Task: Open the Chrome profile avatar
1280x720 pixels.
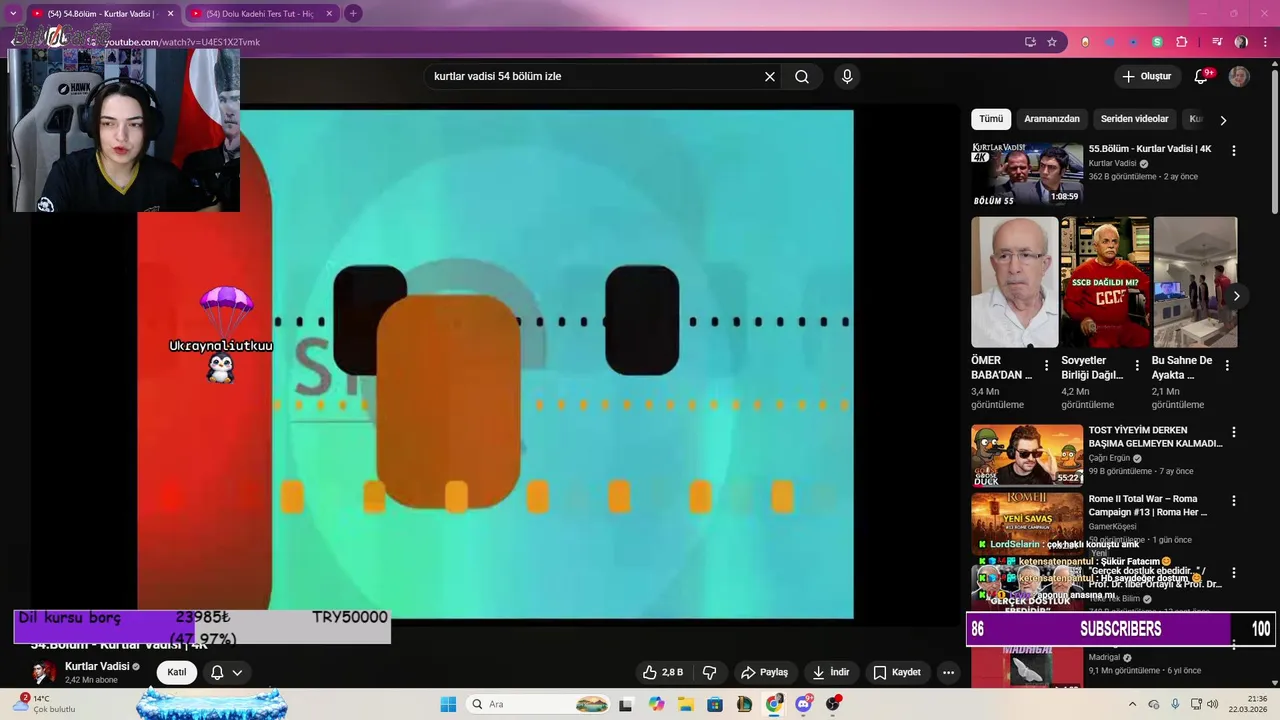Action: (1241, 42)
